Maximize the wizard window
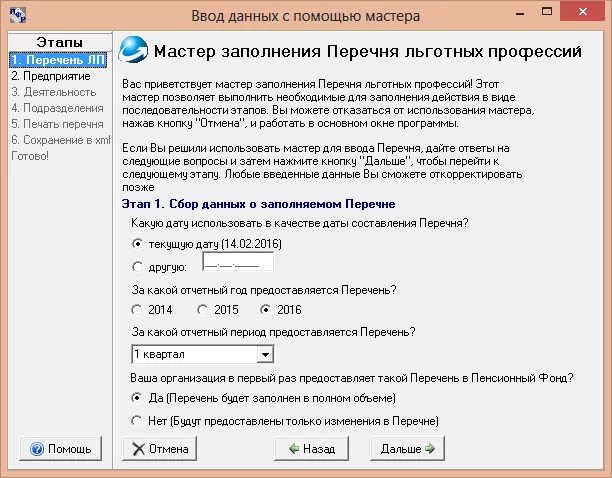The height and width of the screenshot is (478, 612). pyautogui.click(x=547, y=12)
